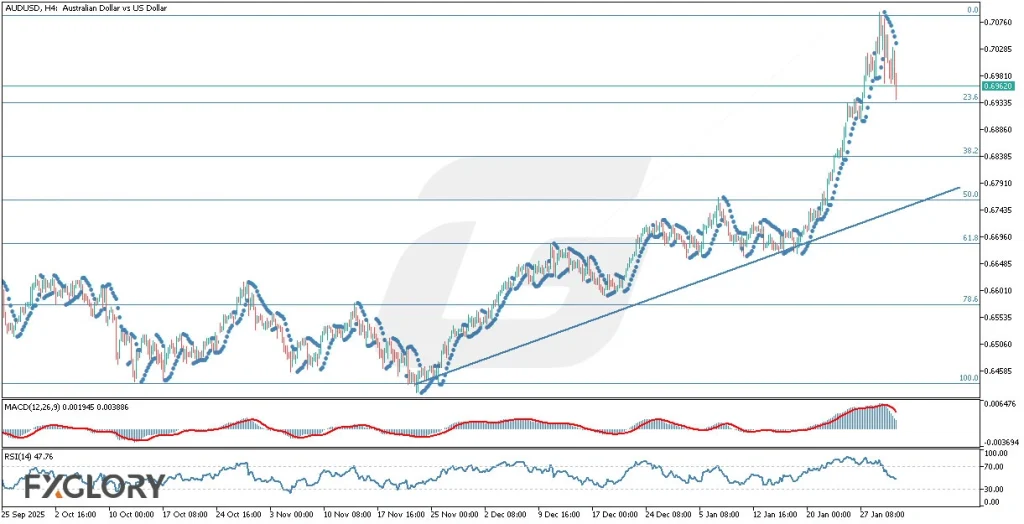This screenshot has width=1024, height=524.
Task: Select the Fibonacci 100.0 level label
Action: pos(968,378)
